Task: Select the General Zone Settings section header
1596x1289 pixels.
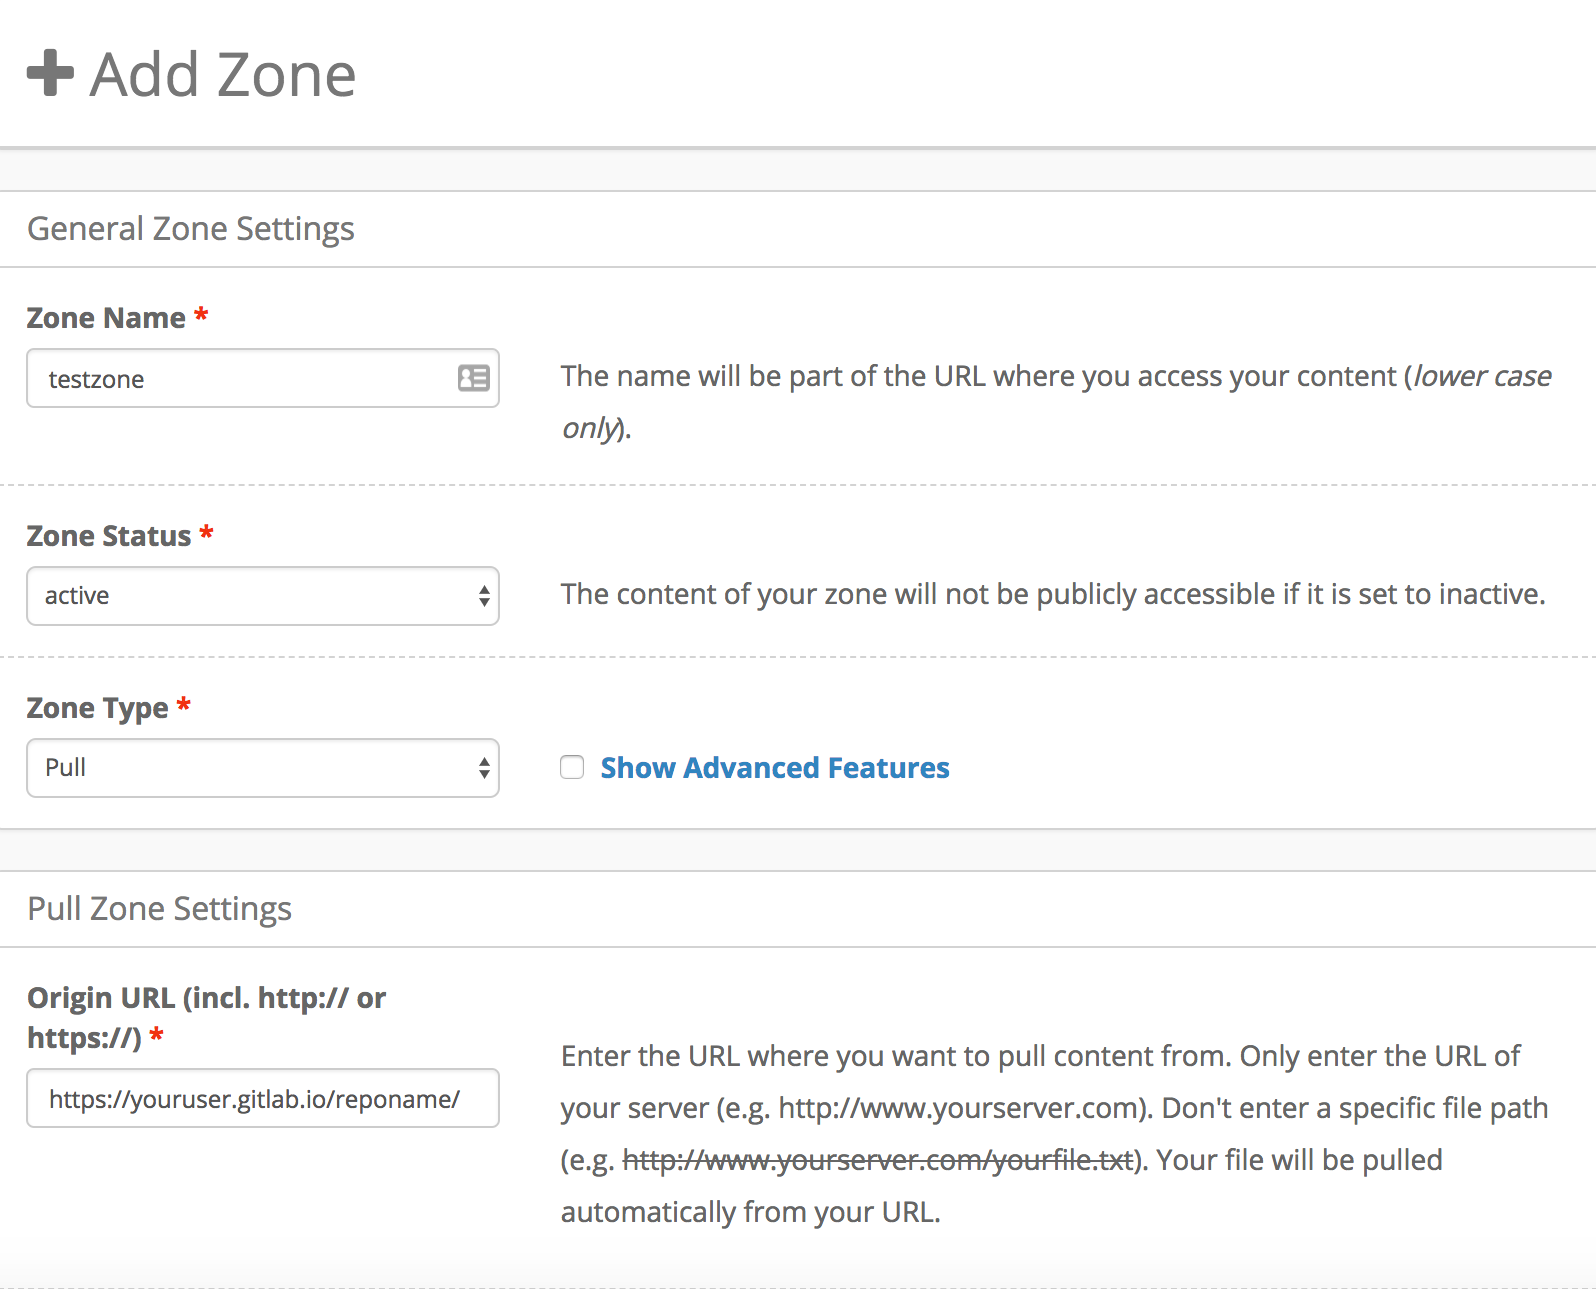Action: (190, 229)
